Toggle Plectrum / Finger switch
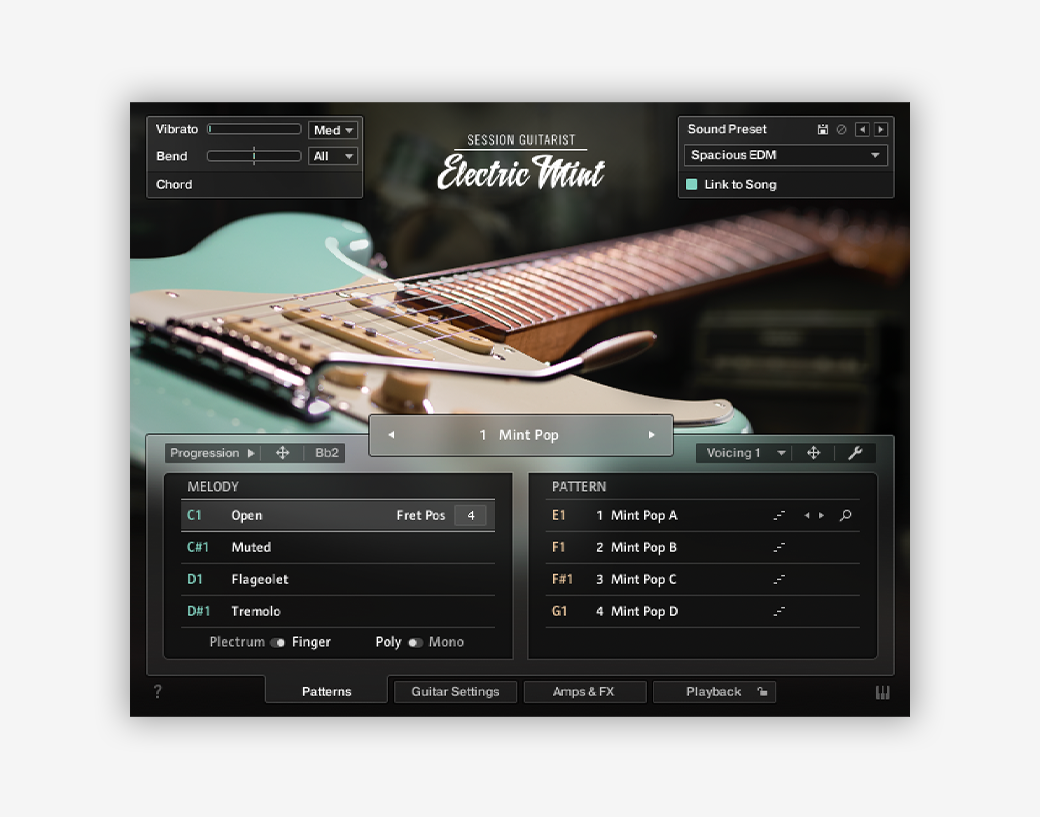The width and height of the screenshot is (1040, 817). (277, 643)
